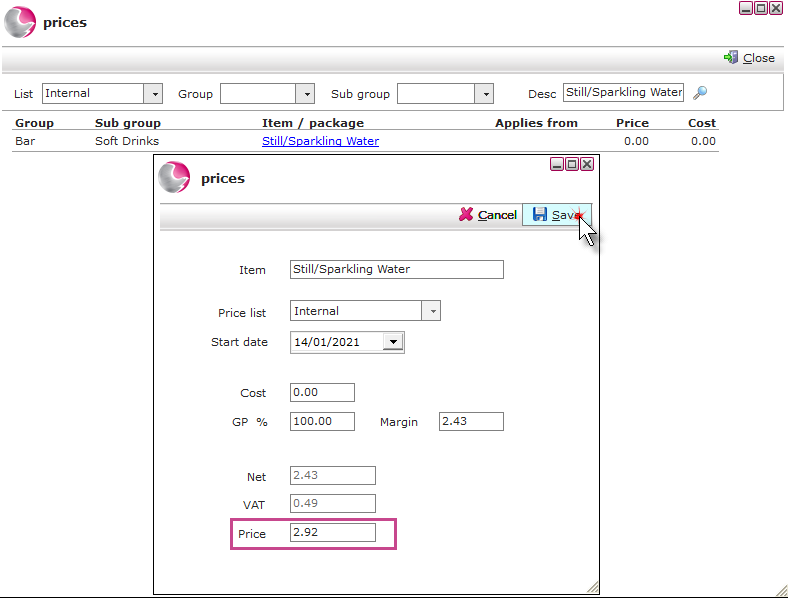Click the Item / package column header
788x598 pixels.
pyautogui.click(x=313, y=123)
